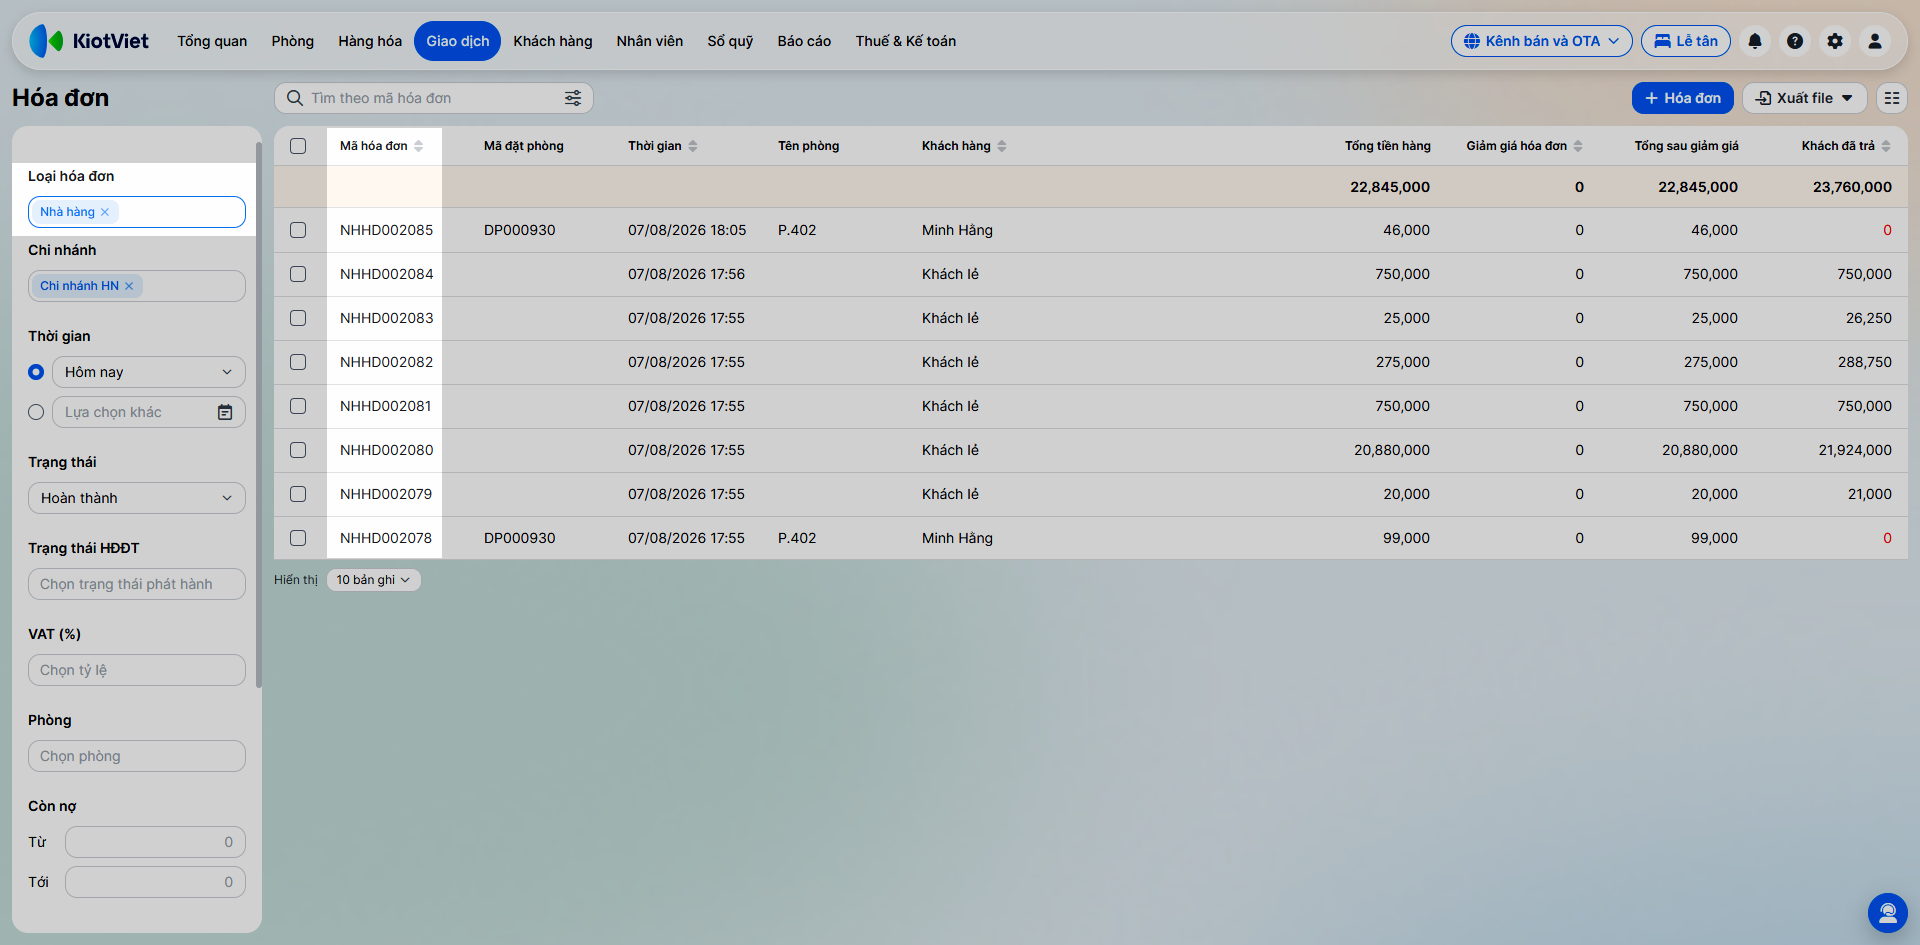Select checkbox for invoice NHHD002080
The height and width of the screenshot is (945, 1920).
(x=298, y=450)
